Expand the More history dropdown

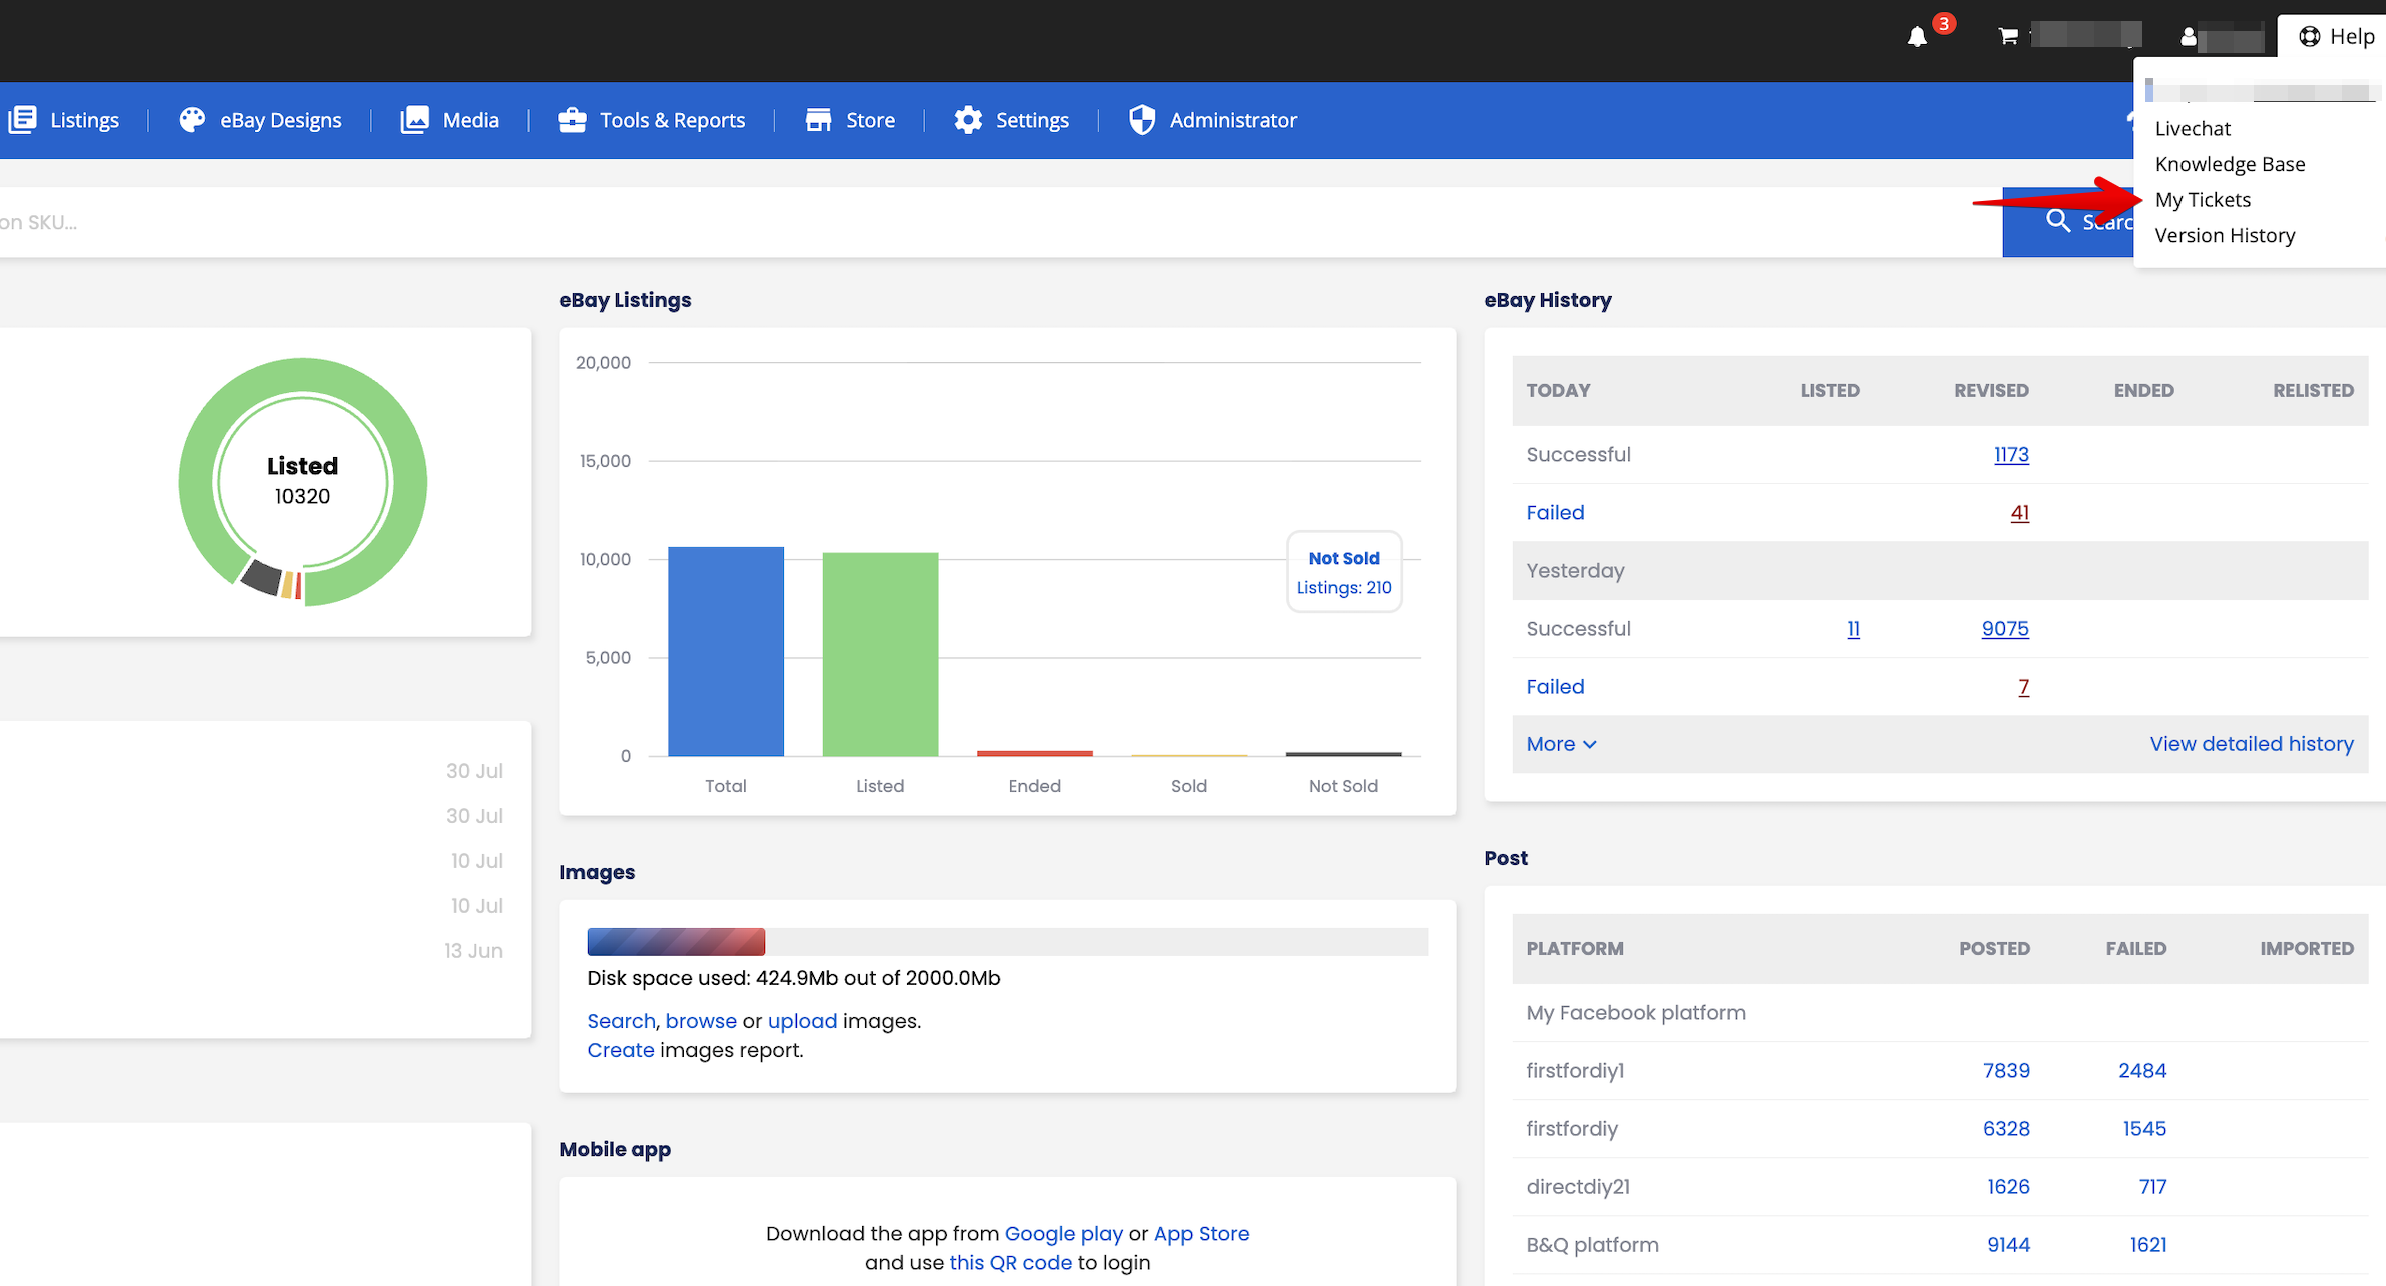click(x=1560, y=744)
